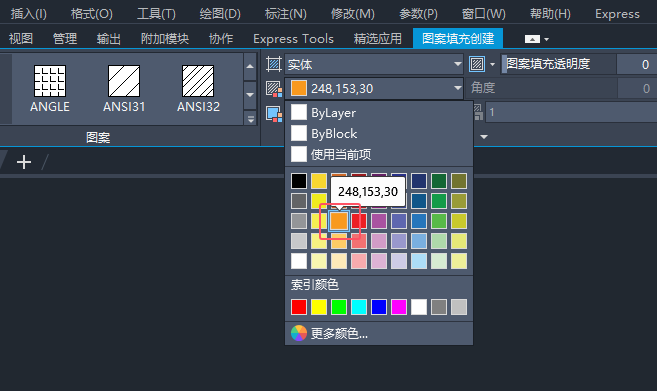This screenshot has height=391, width=657.
Task: Switch to the Express Tools tab
Action: (x=293, y=39)
